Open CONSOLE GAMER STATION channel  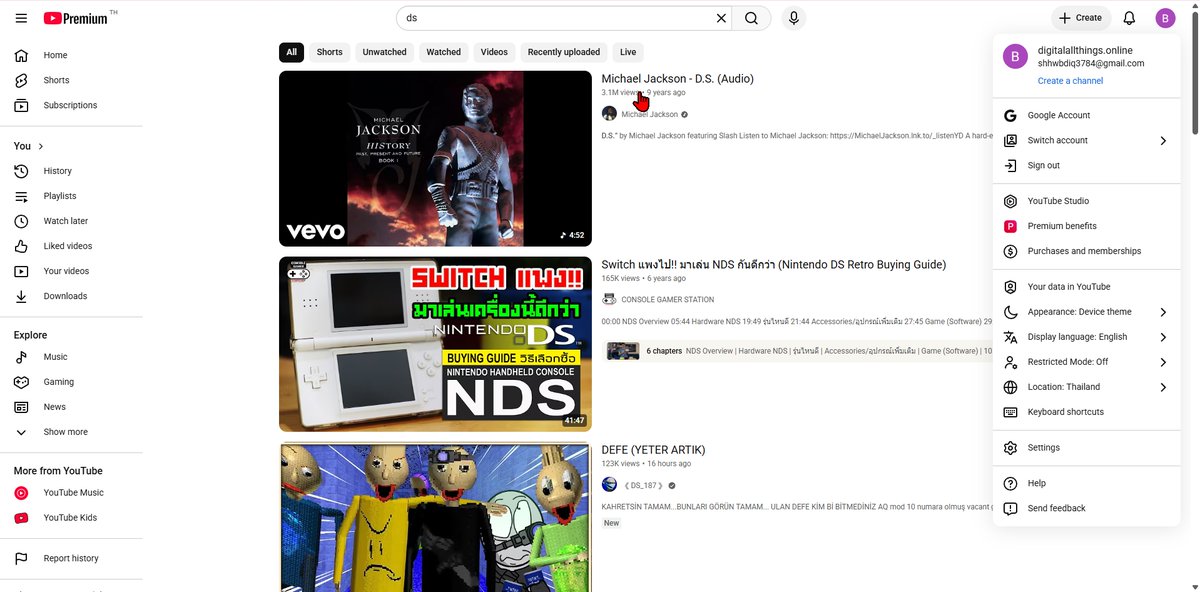(667, 300)
